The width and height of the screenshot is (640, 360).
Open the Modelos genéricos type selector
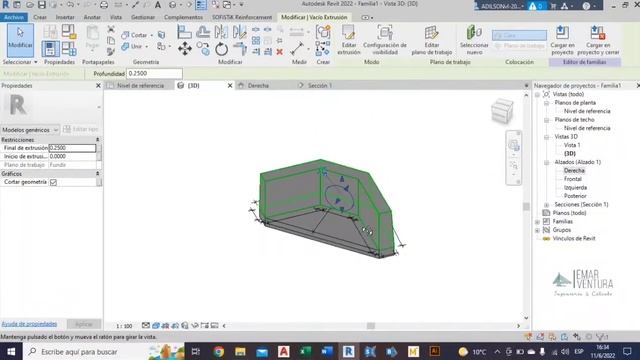click(30, 130)
